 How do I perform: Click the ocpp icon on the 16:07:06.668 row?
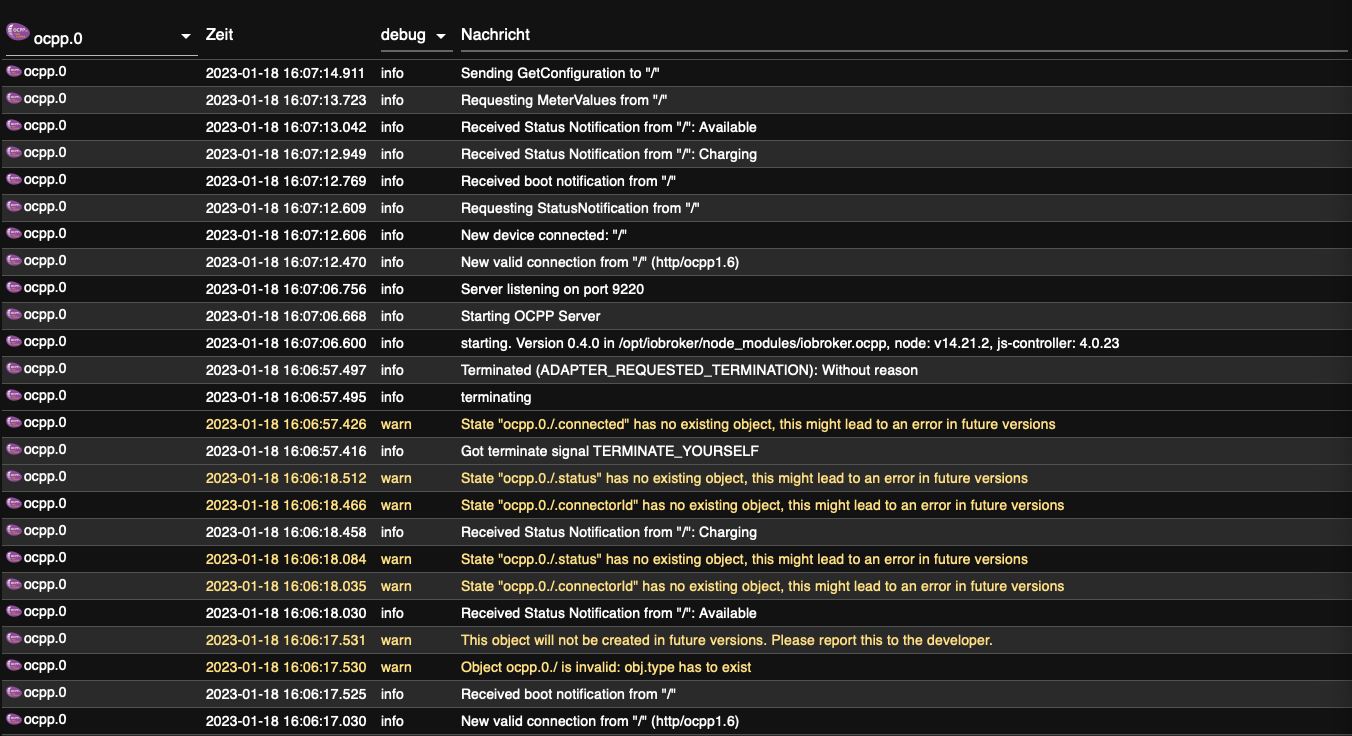point(14,315)
